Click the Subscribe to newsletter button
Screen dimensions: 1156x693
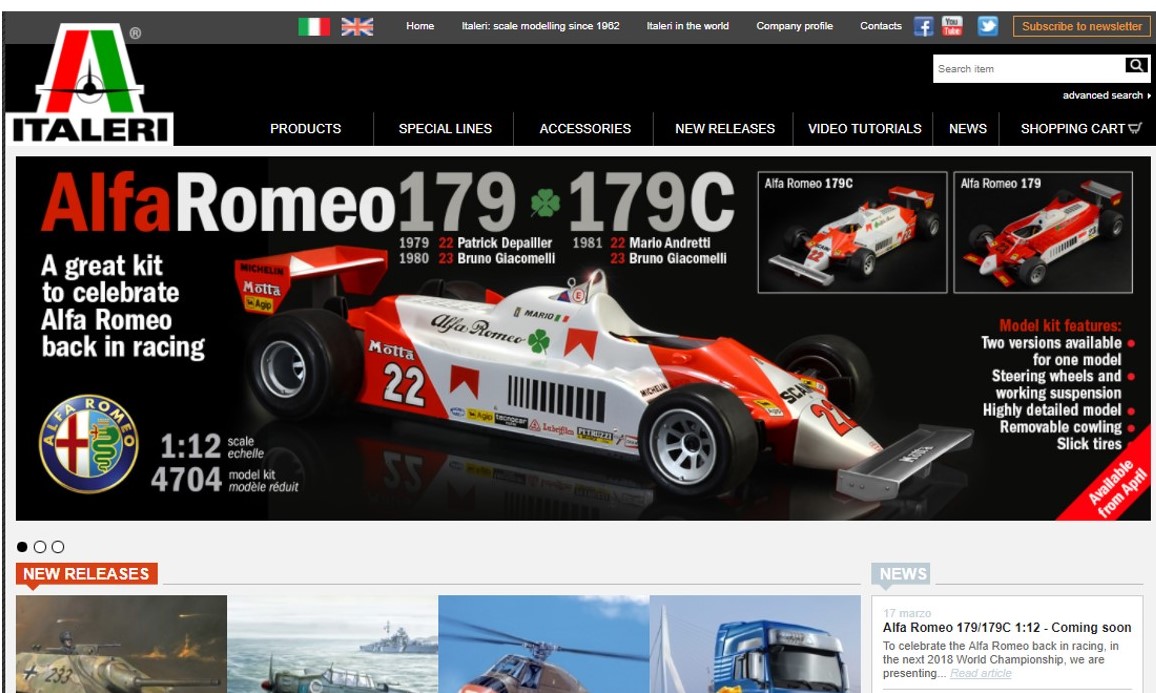1081,27
